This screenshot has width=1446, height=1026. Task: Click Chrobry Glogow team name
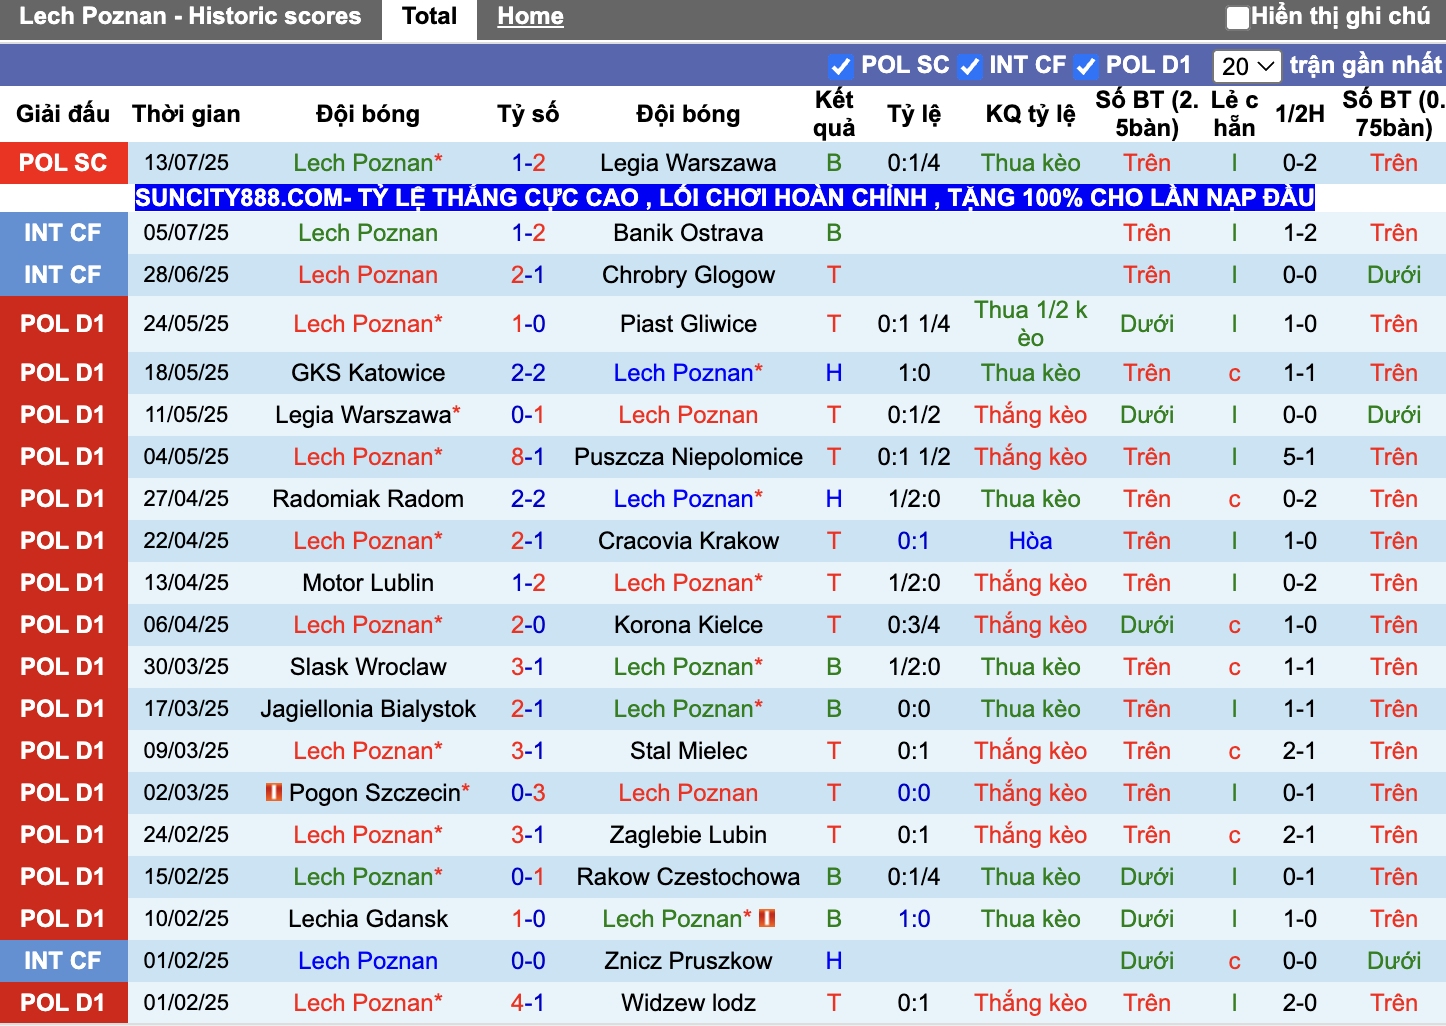point(688,275)
